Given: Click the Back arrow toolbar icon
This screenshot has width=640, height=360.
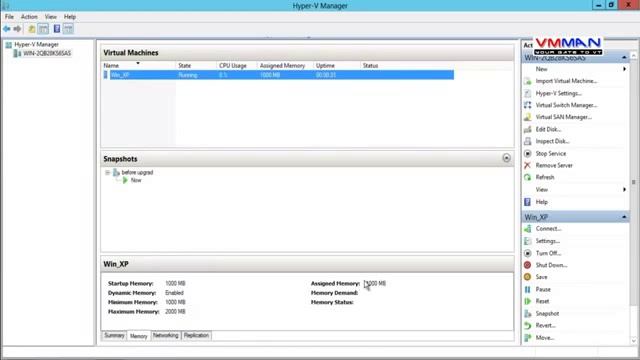Looking at the screenshot, I should click(x=7, y=29).
